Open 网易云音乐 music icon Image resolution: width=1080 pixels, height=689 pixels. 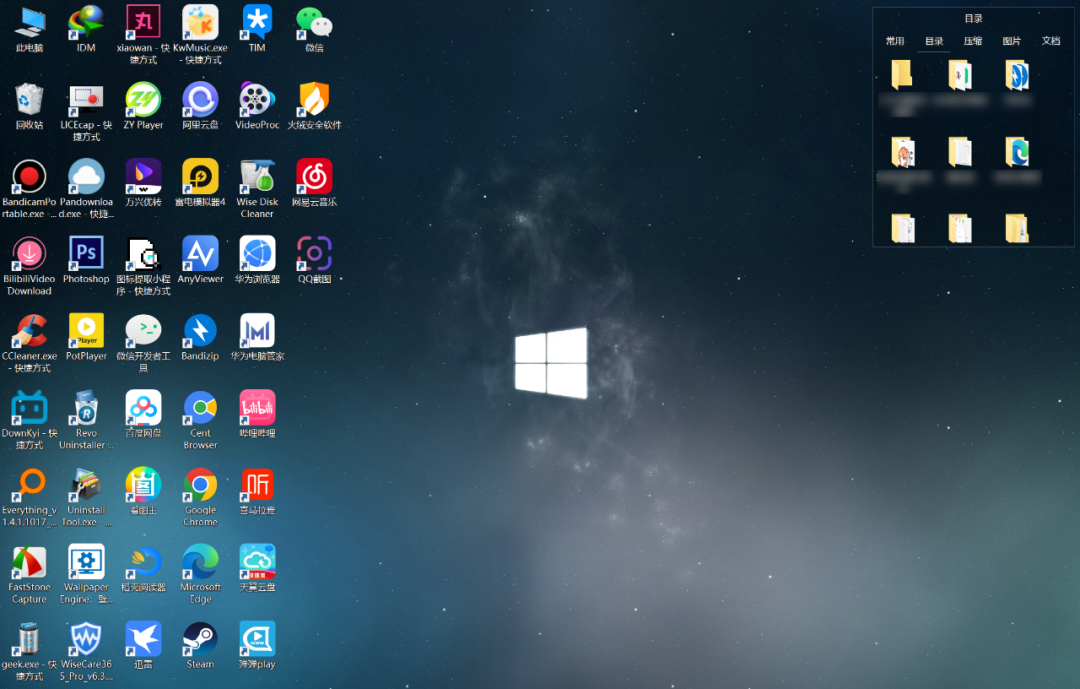[x=314, y=178]
